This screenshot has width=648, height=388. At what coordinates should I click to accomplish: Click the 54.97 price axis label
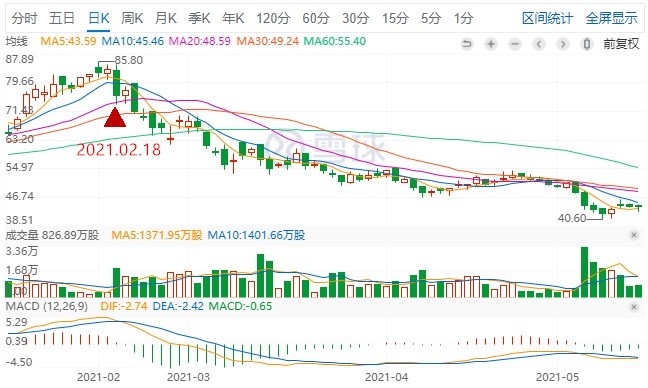coord(19,167)
